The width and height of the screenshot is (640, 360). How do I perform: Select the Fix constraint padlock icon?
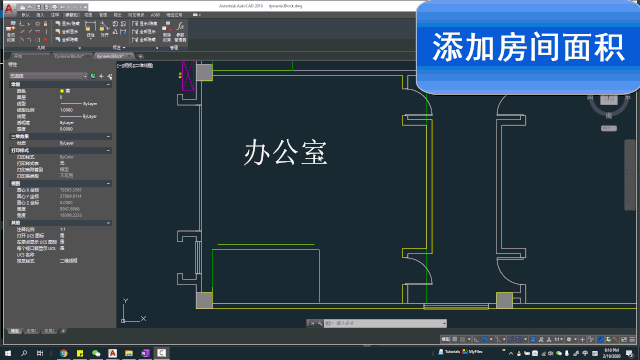[45, 24]
